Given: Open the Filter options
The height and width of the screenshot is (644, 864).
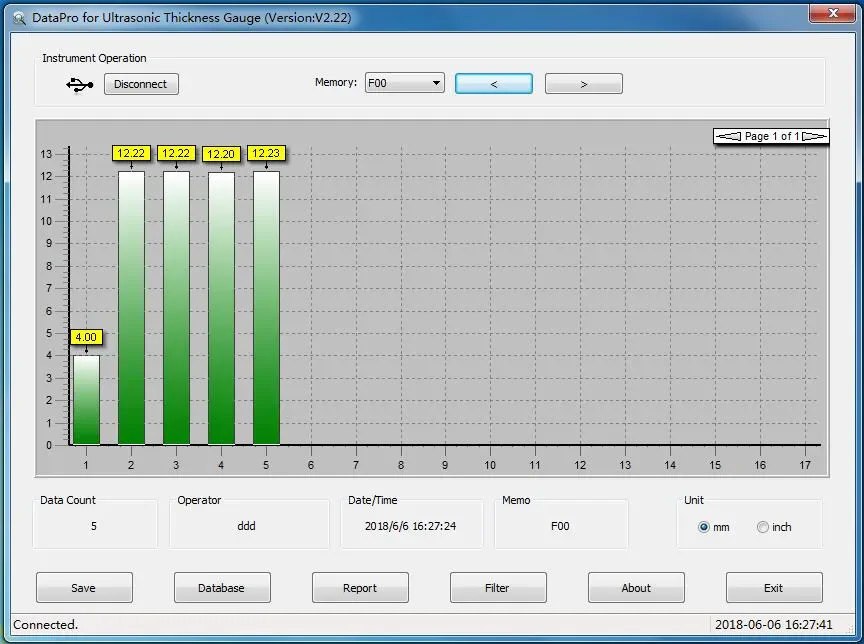Looking at the screenshot, I should coord(498,587).
